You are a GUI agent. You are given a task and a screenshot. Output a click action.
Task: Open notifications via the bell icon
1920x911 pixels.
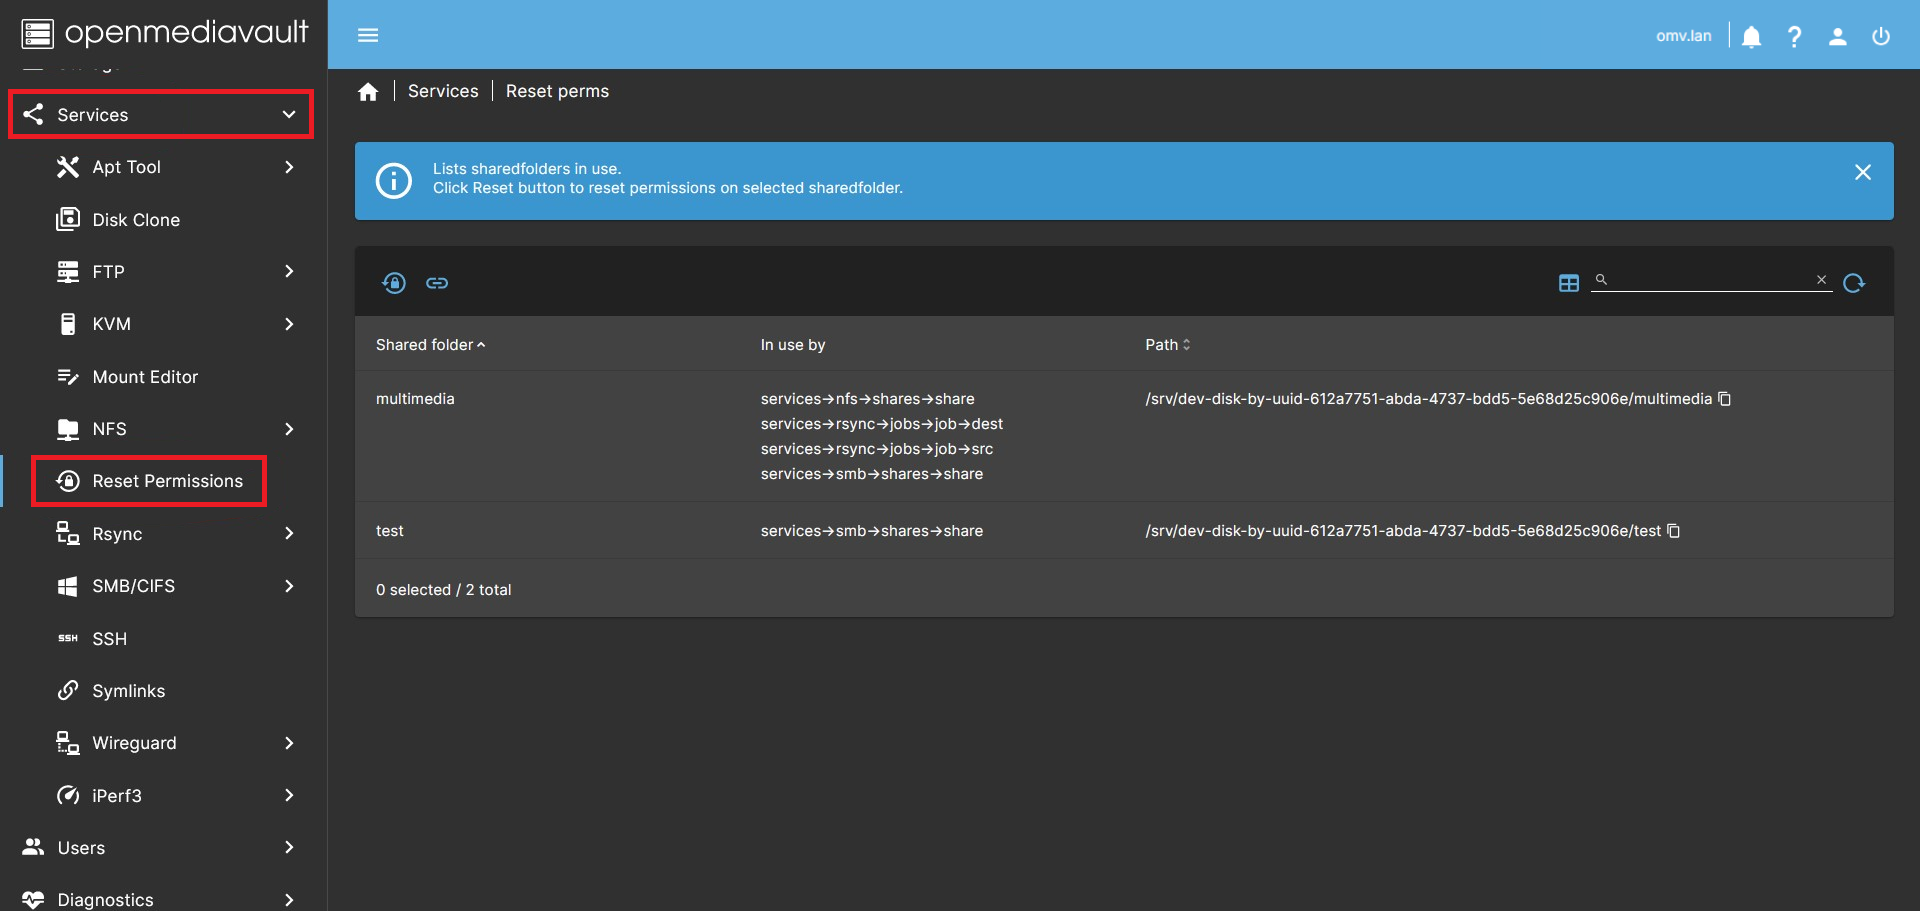point(1750,35)
